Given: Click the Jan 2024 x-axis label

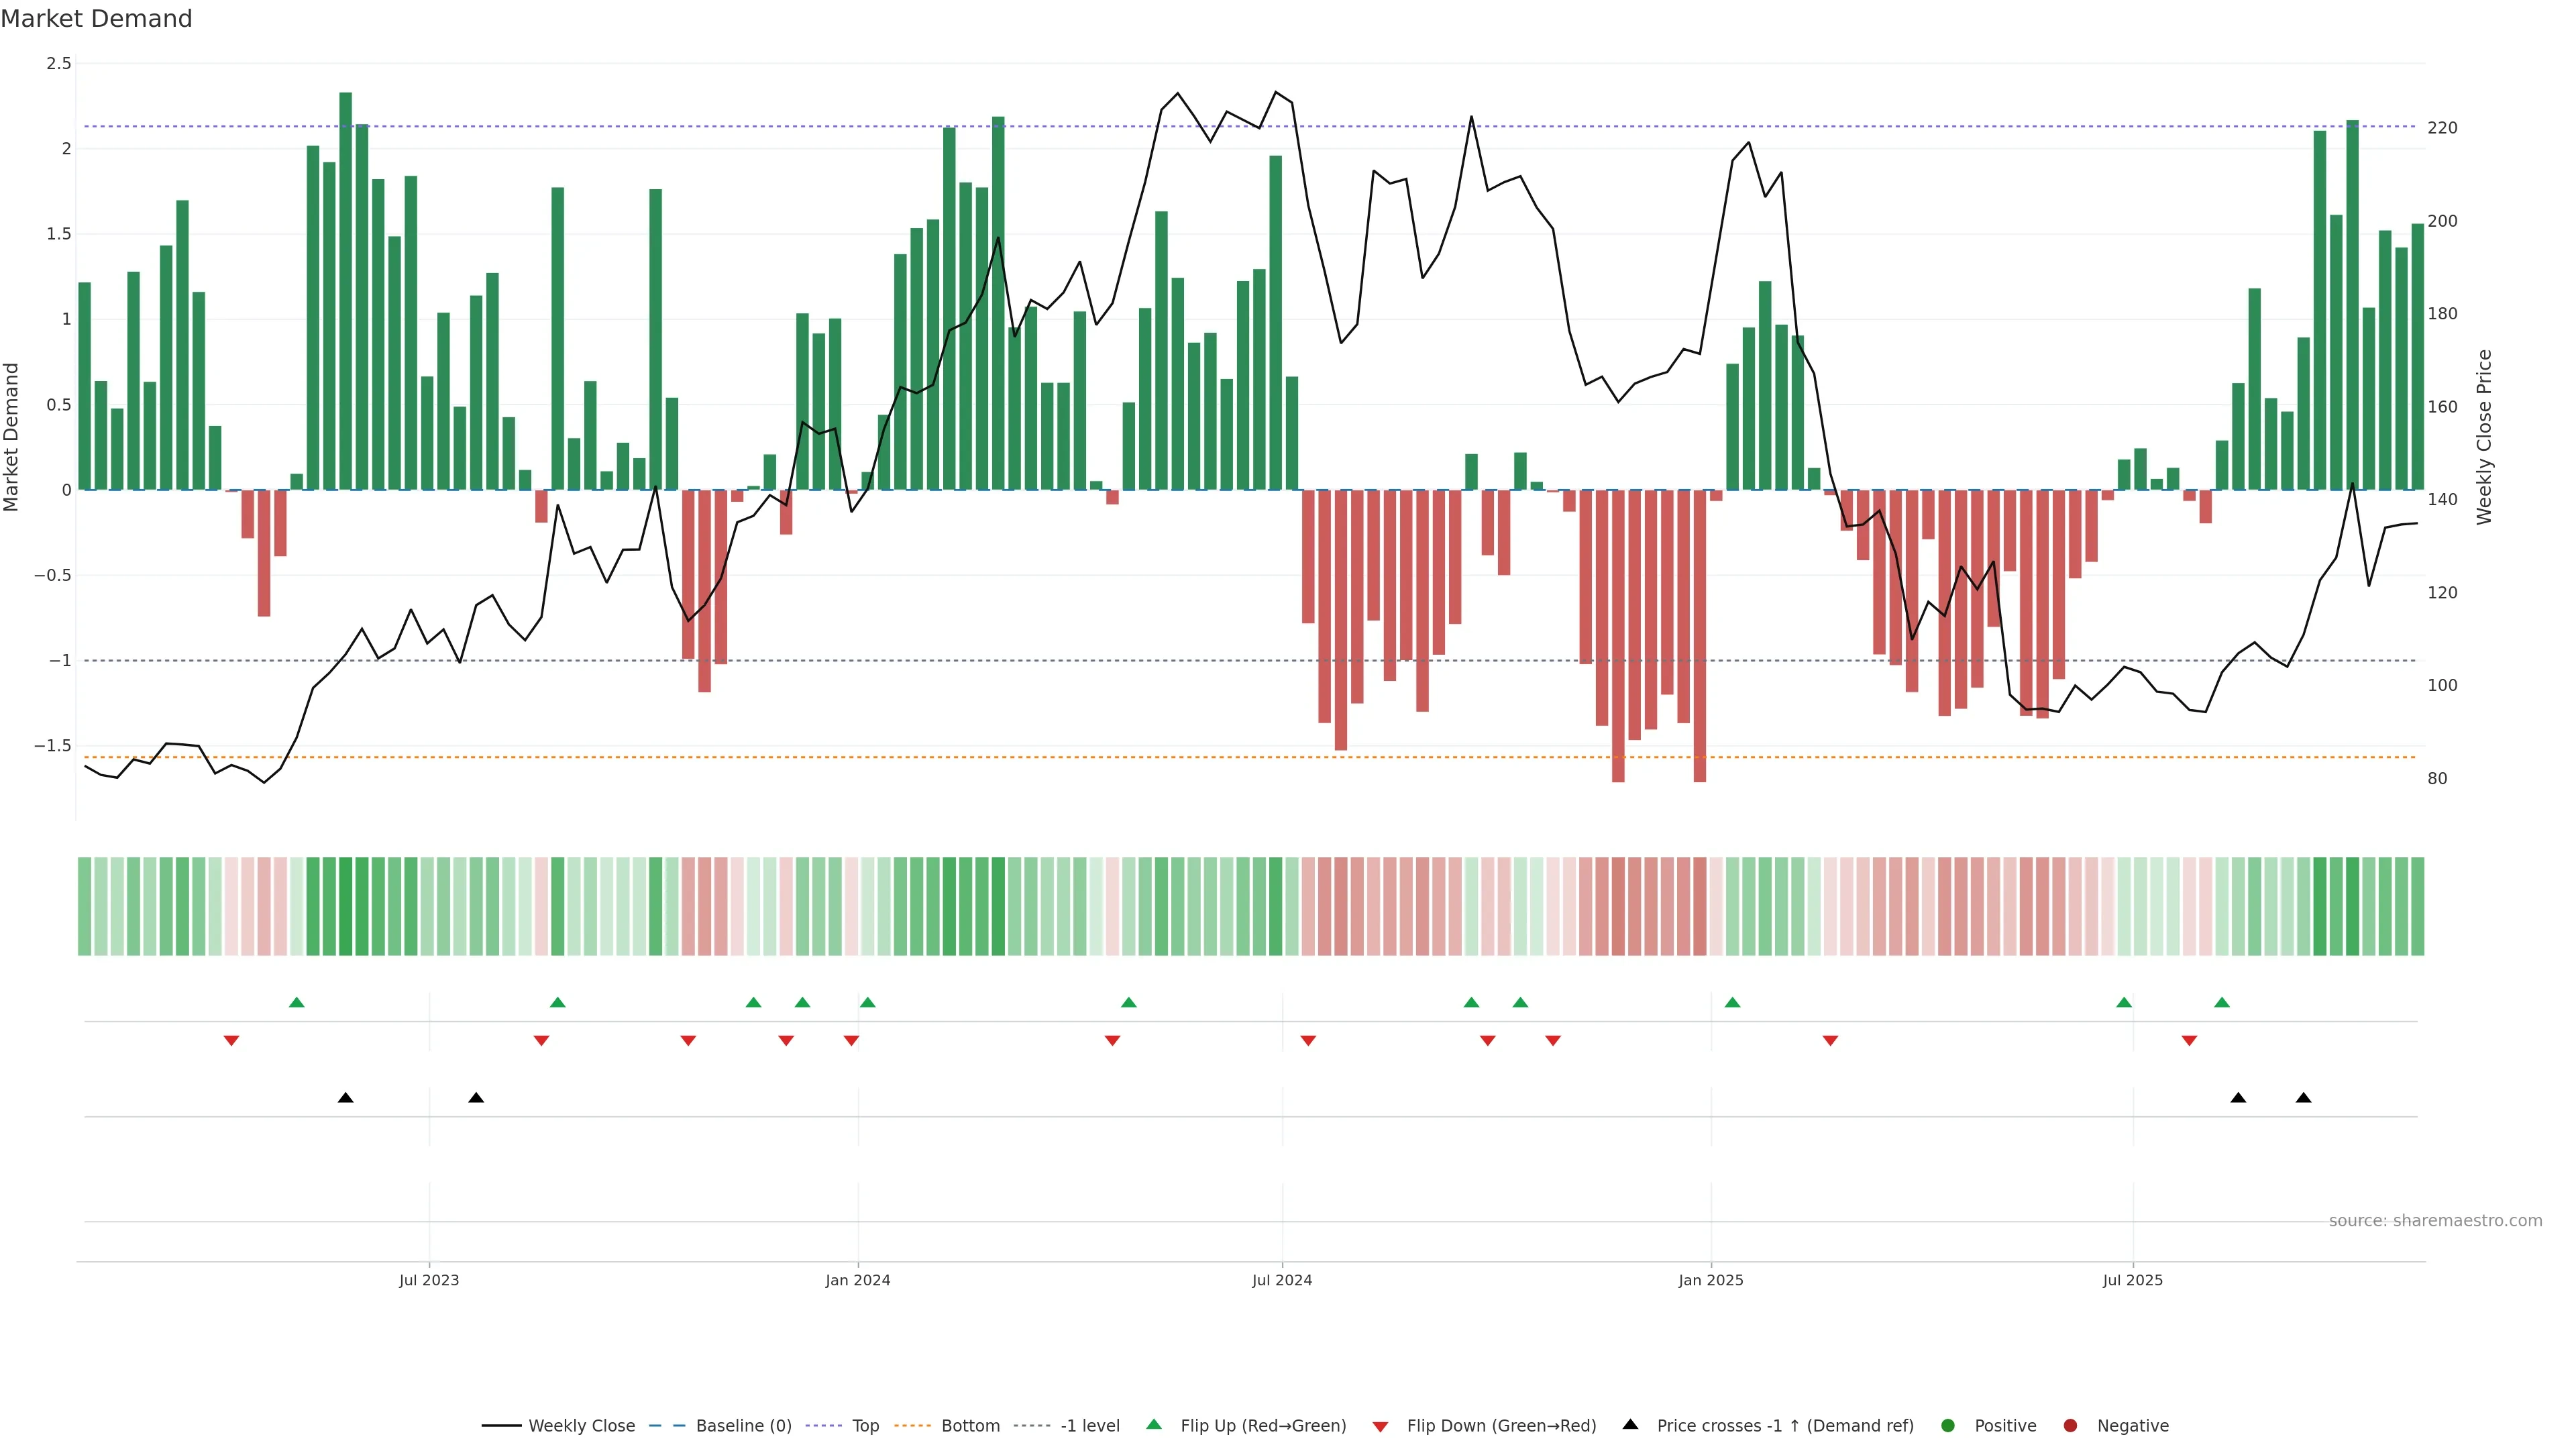Looking at the screenshot, I should click(857, 1280).
